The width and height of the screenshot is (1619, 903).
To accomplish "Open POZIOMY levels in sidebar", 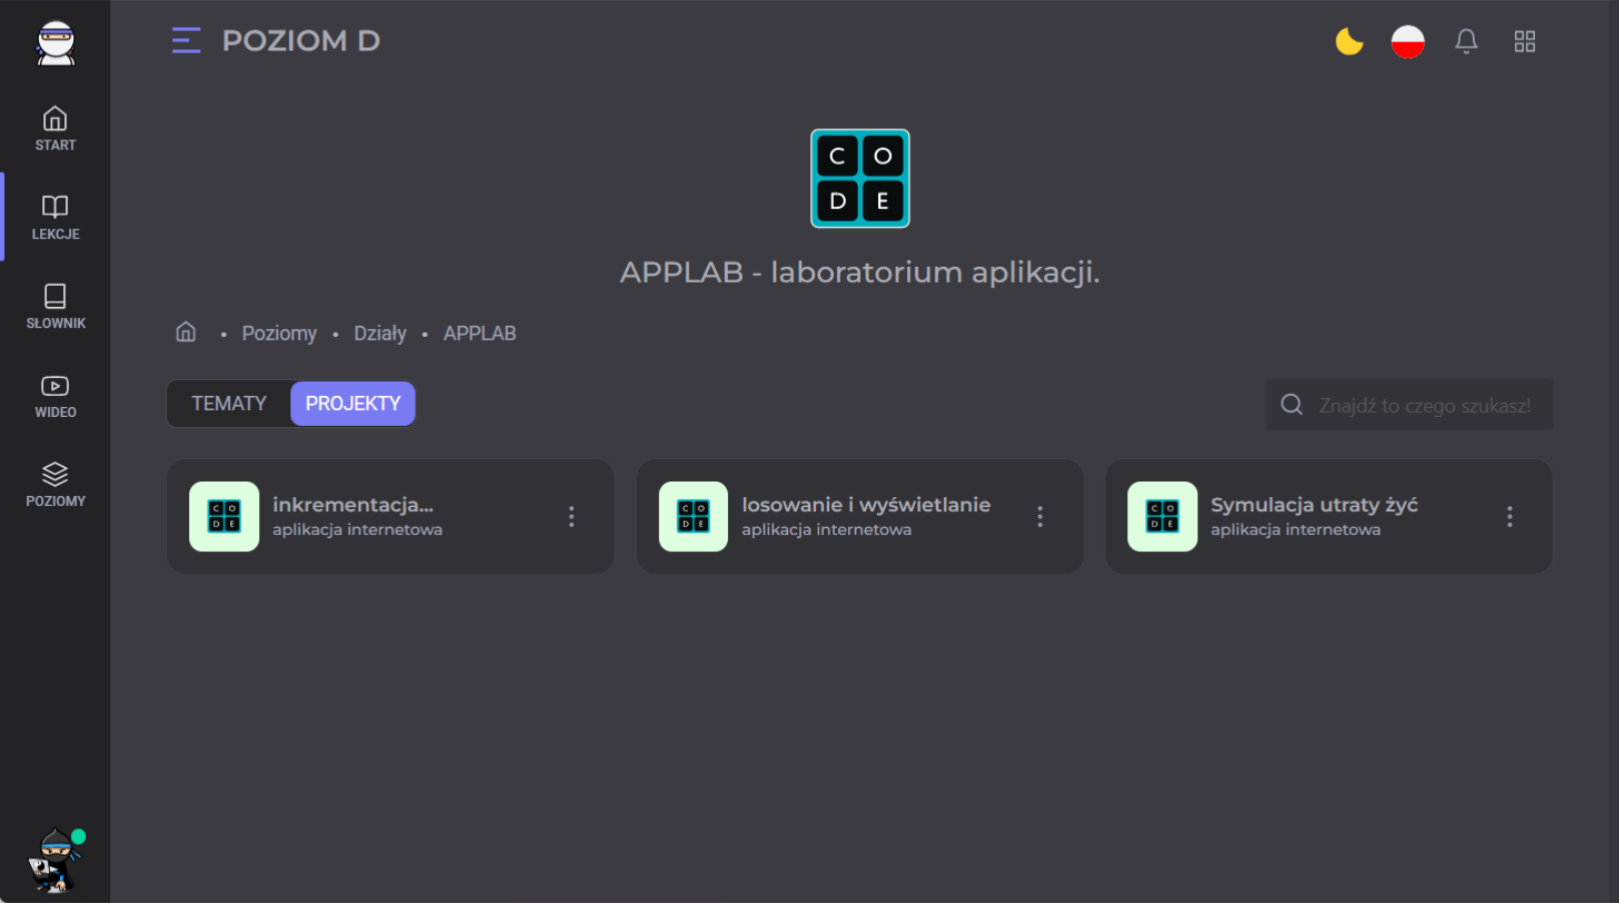I will (55, 485).
